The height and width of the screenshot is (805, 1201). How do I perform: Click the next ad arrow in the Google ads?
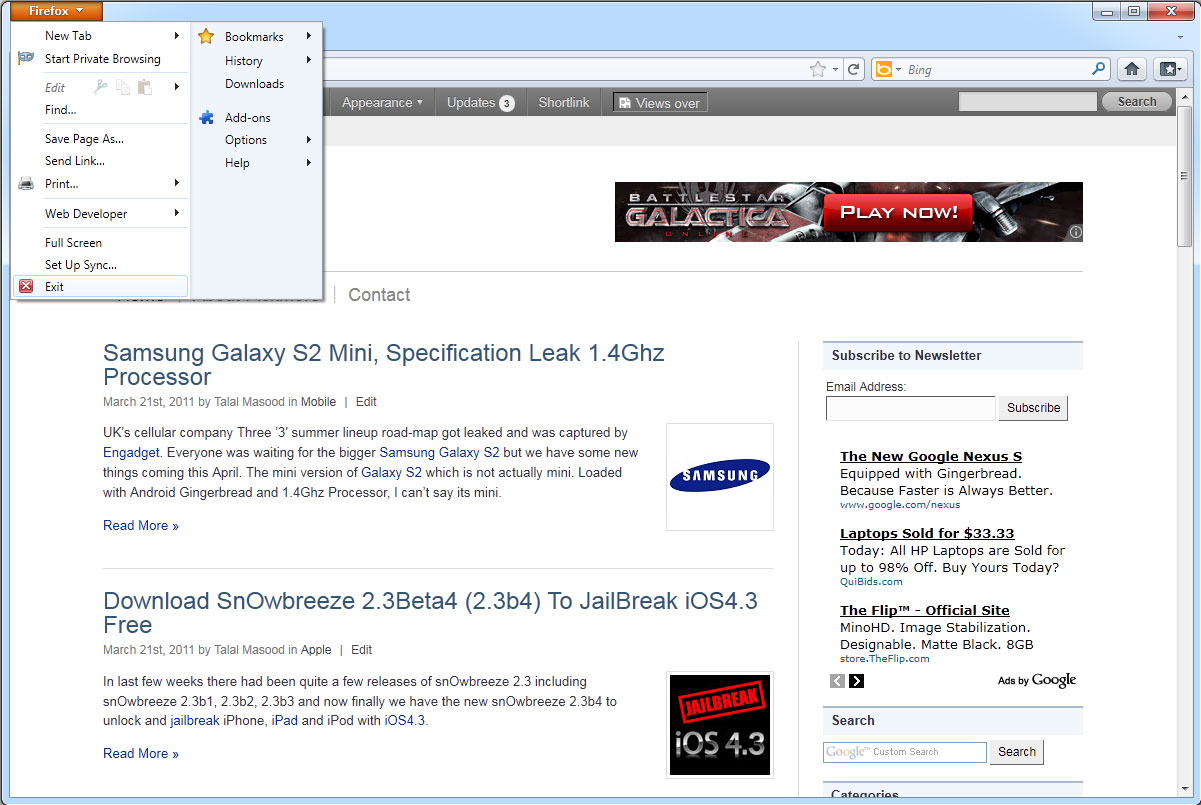click(x=856, y=681)
